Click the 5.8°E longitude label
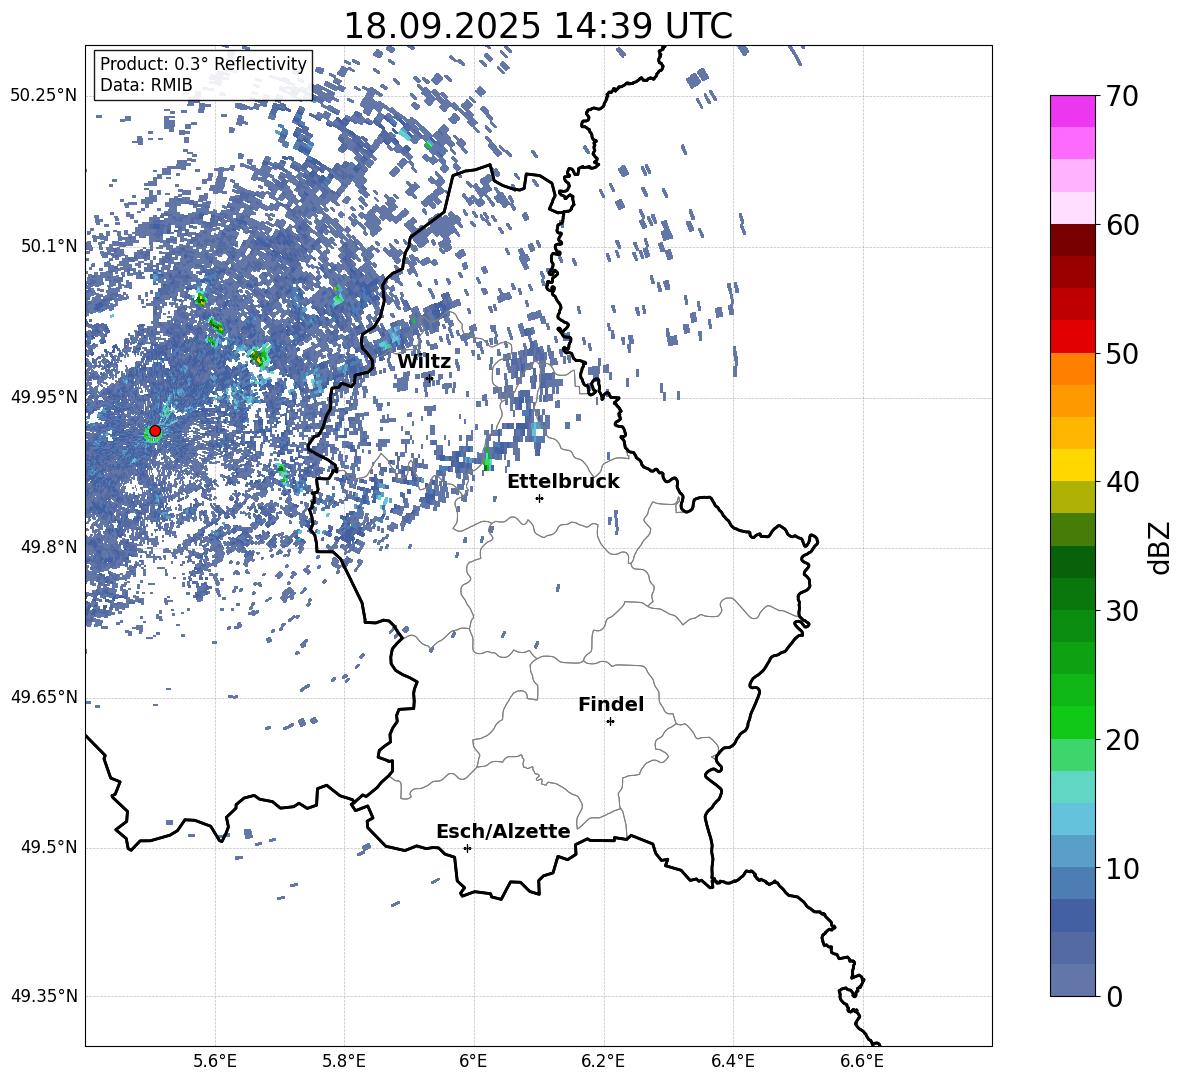This screenshot has height=1081, width=1184. pyautogui.click(x=344, y=1061)
